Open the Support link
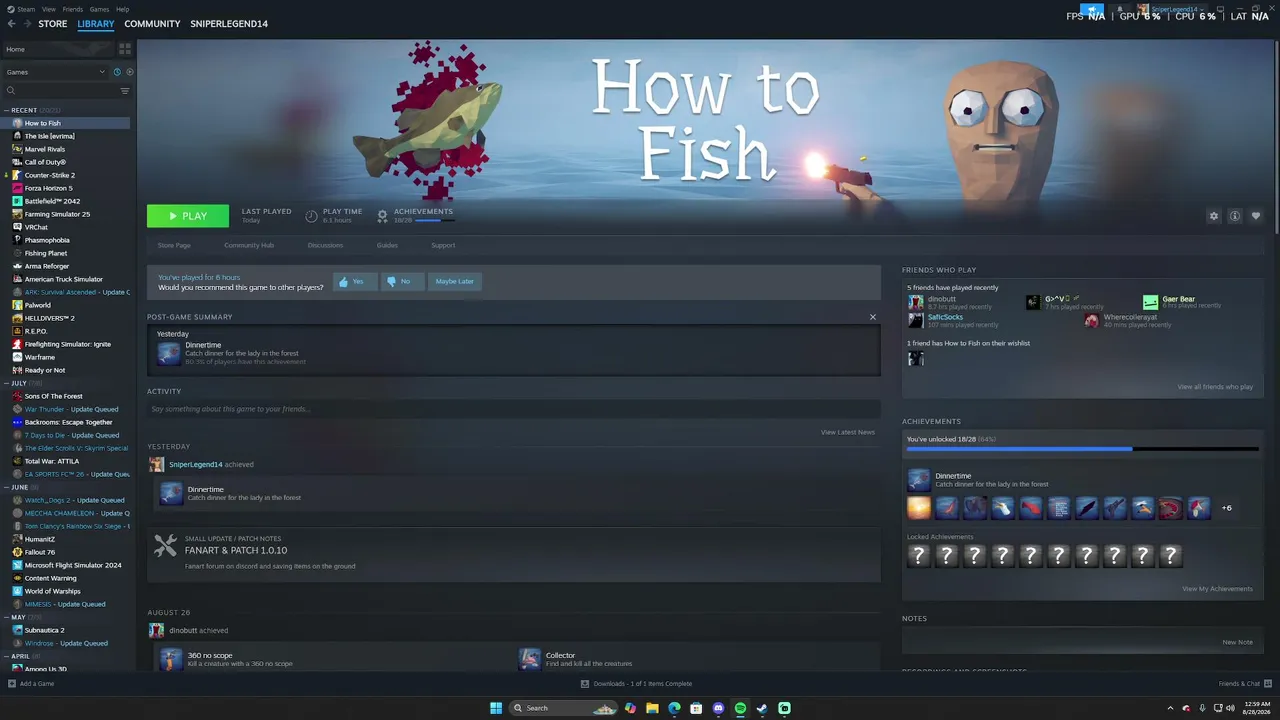Image resolution: width=1280 pixels, height=720 pixels. [x=443, y=245]
